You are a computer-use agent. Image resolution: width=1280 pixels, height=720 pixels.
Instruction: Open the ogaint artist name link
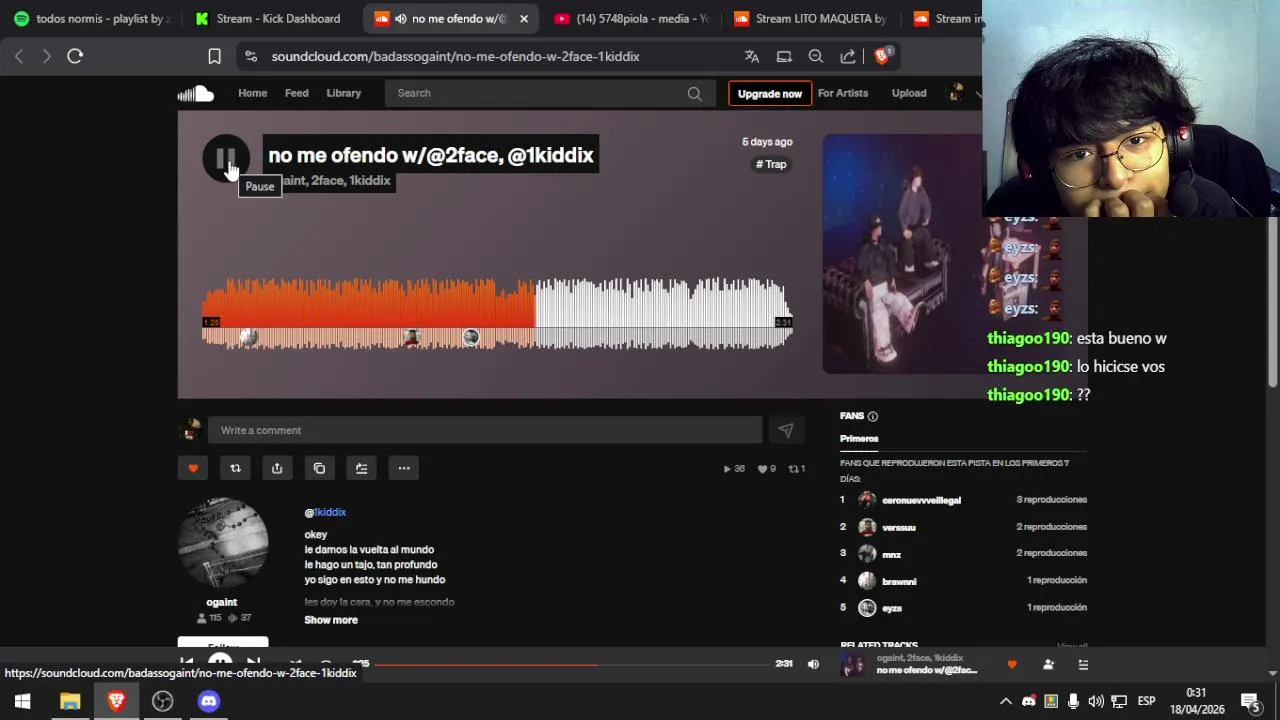[x=222, y=602]
